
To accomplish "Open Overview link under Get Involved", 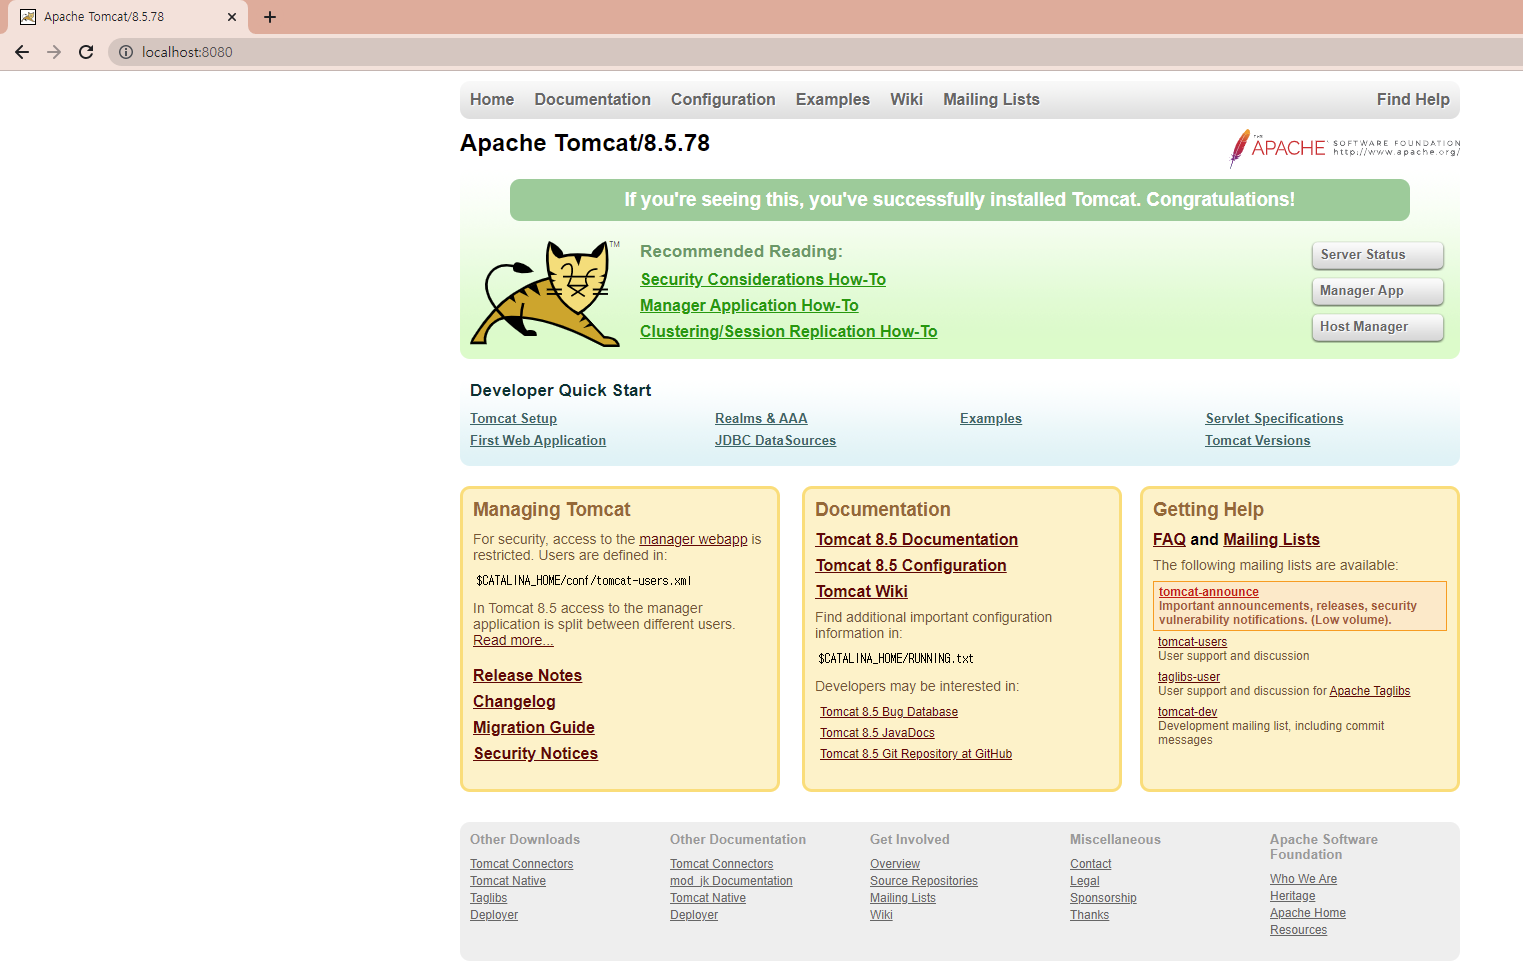I will point(895,864).
